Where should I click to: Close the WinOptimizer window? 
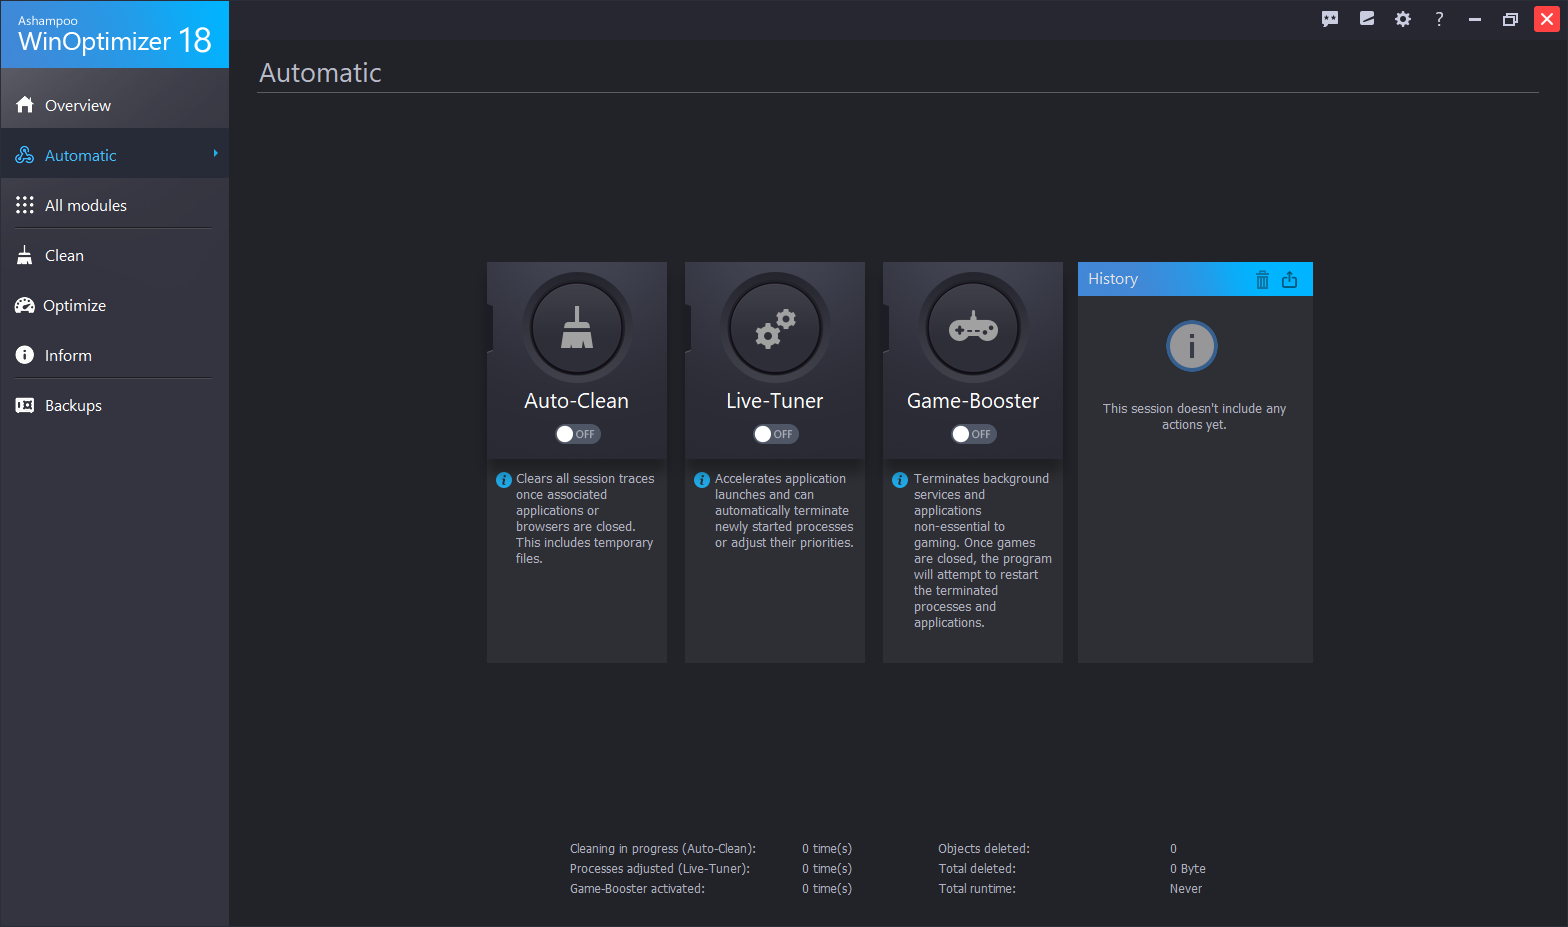(x=1547, y=19)
